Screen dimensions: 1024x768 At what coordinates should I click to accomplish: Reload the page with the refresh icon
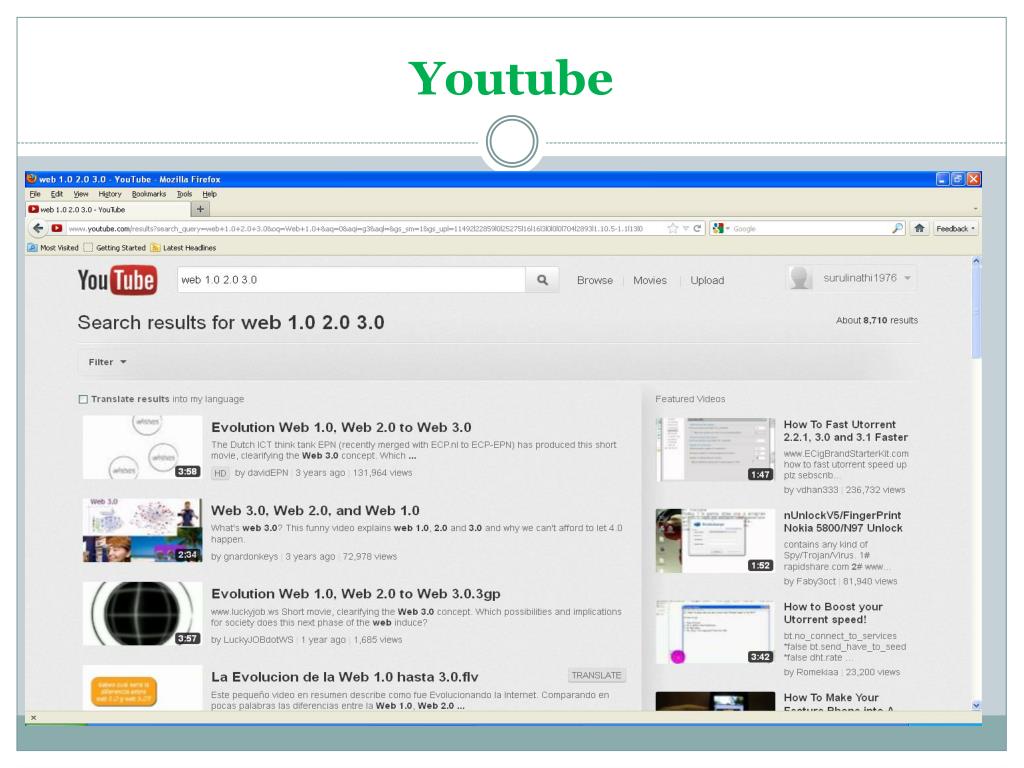tap(697, 228)
